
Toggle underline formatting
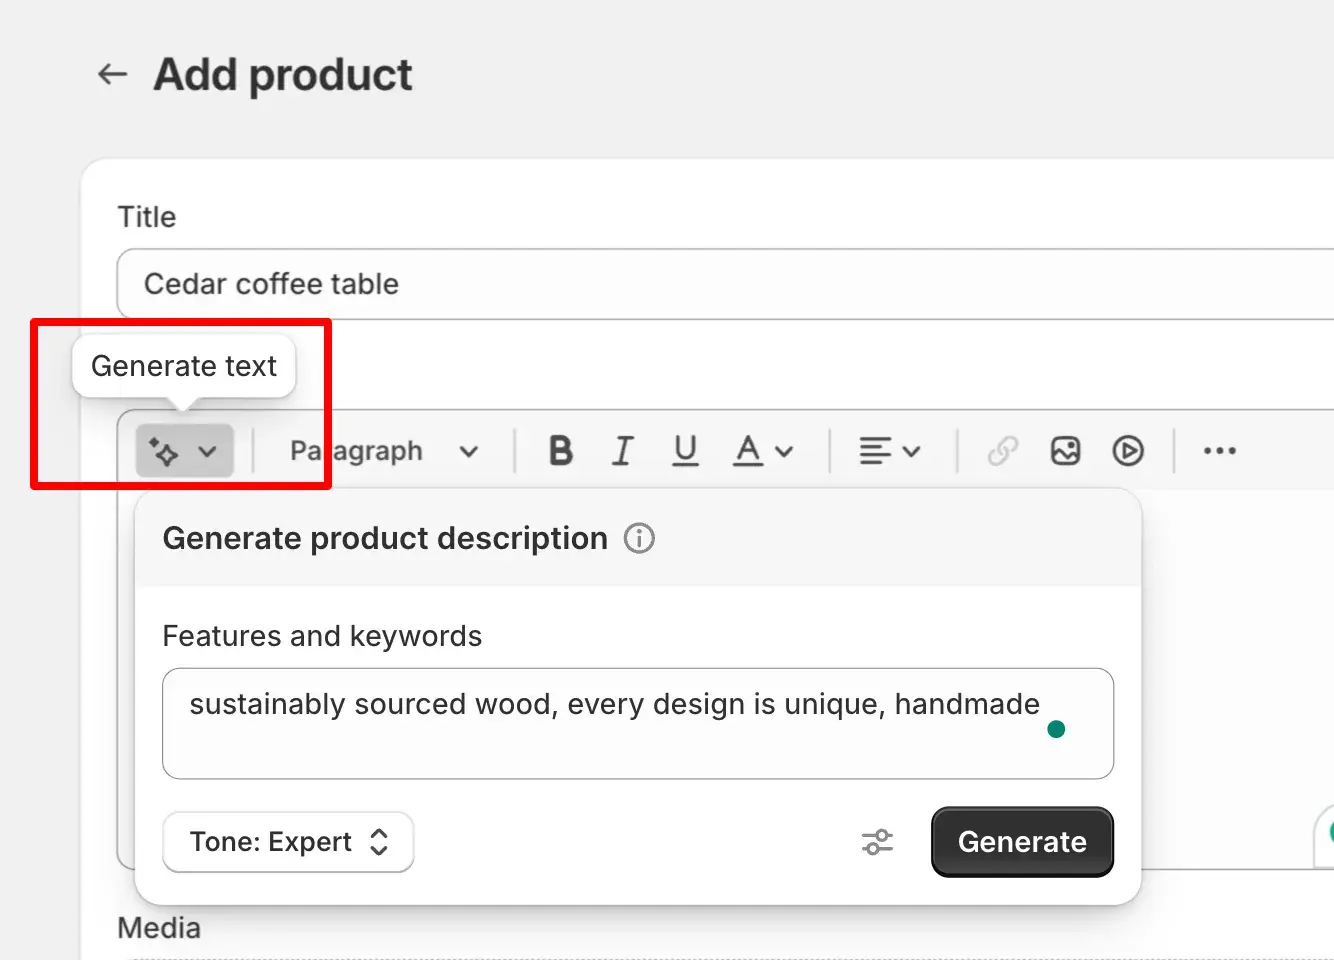pos(685,451)
